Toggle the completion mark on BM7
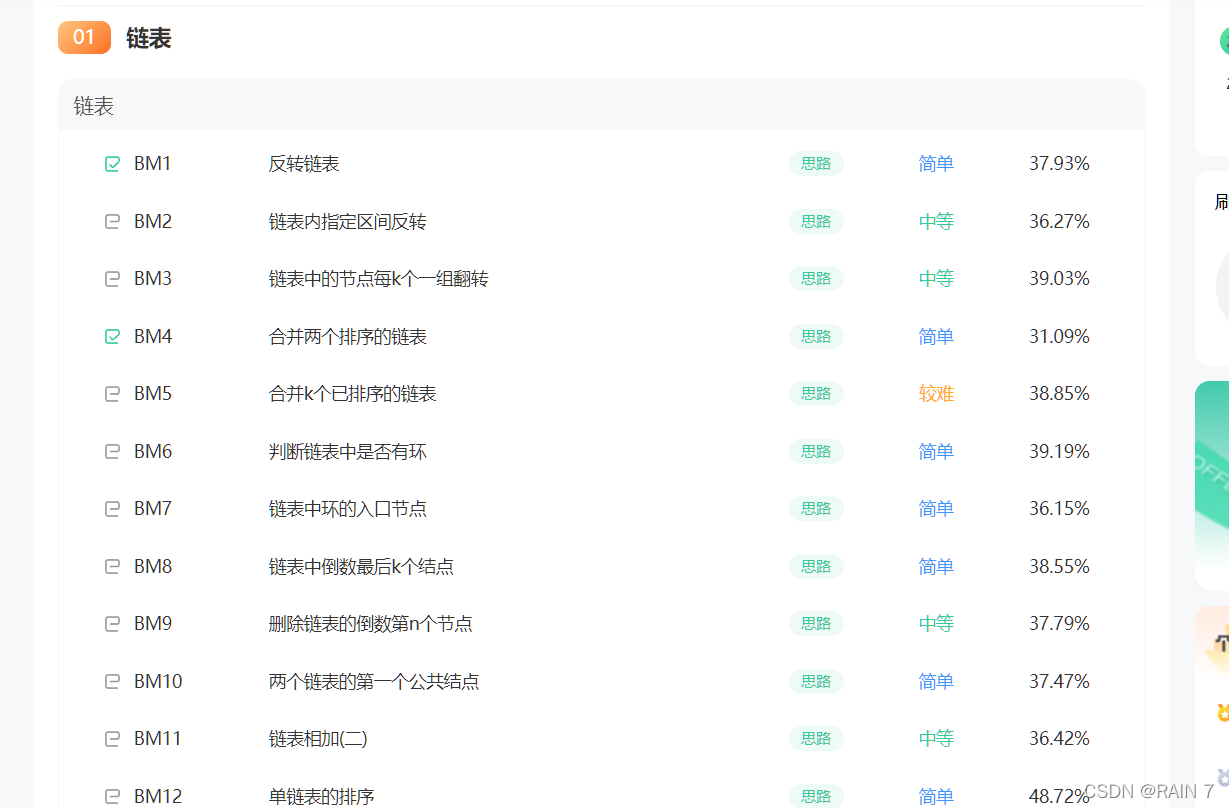The height and width of the screenshot is (808, 1229). tap(112, 508)
